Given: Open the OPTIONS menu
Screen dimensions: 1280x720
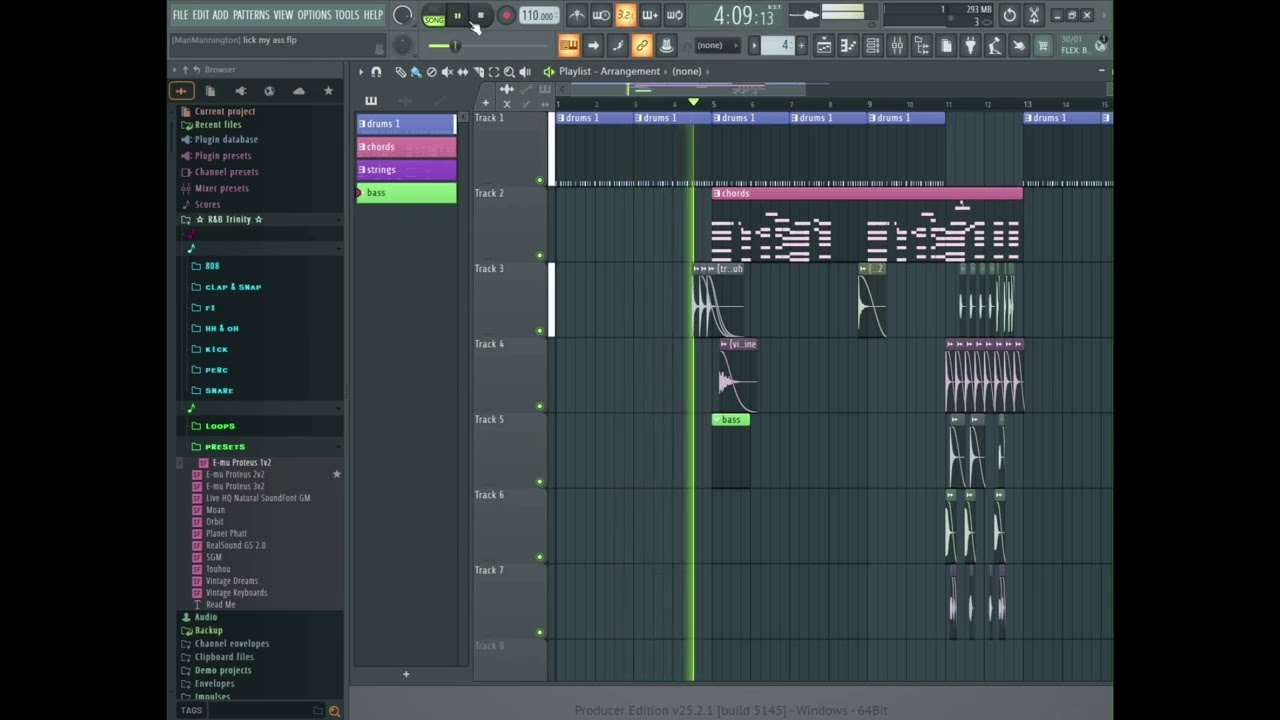Looking at the screenshot, I should pos(314,15).
